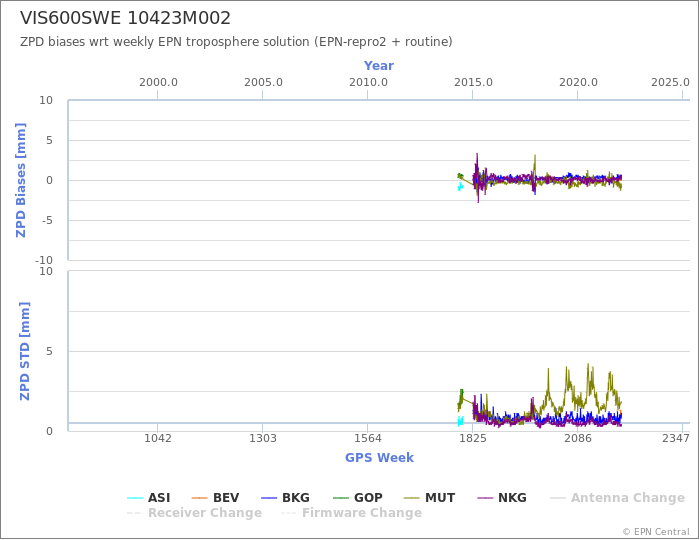The height and width of the screenshot is (540, 700).
Task: Click the purple NKG legend line marker
Action: point(485,498)
